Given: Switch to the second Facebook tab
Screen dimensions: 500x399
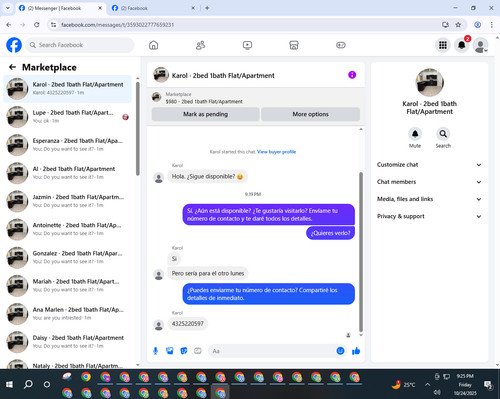Looking at the screenshot, I should (x=153, y=8).
